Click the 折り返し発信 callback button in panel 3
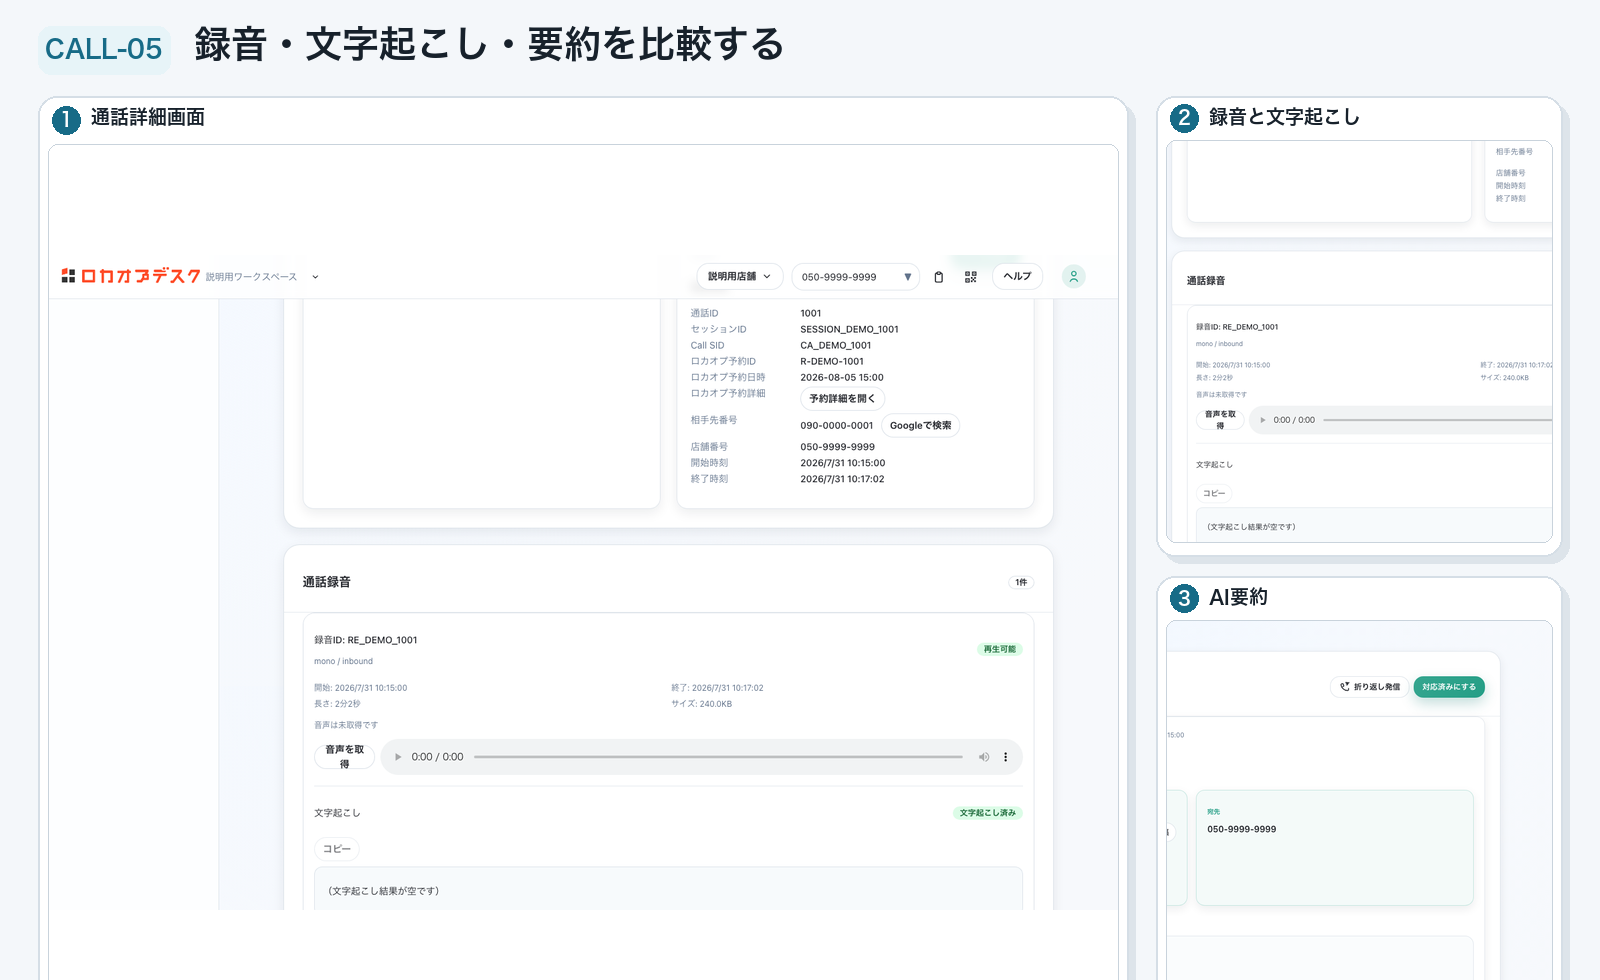 pos(1370,687)
